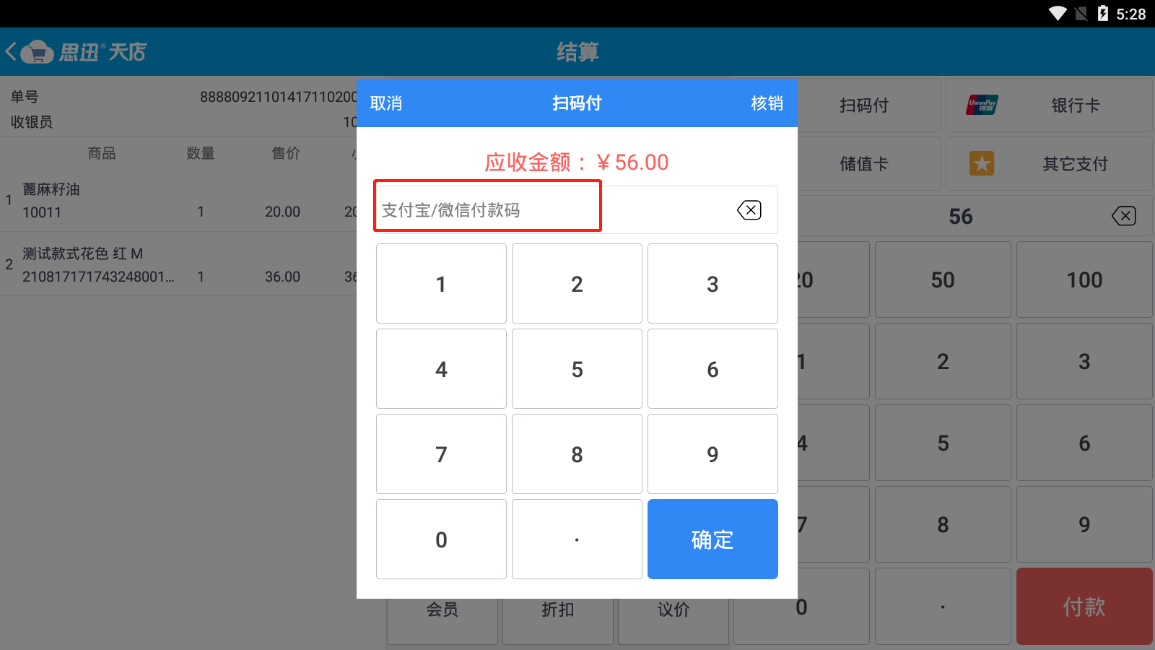This screenshot has width=1155, height=650.
Task: Go back using the header arrow
Action: click(x=11, y=52)
